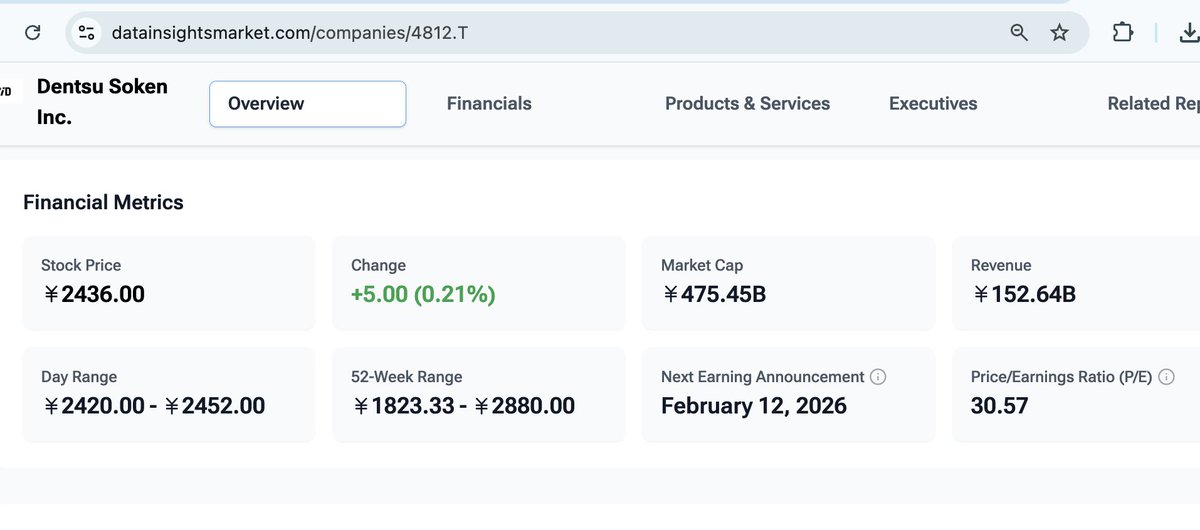Viewport: 1200px width, 530px height.
Task: Select the Overview tab
Action: point(307,104)
